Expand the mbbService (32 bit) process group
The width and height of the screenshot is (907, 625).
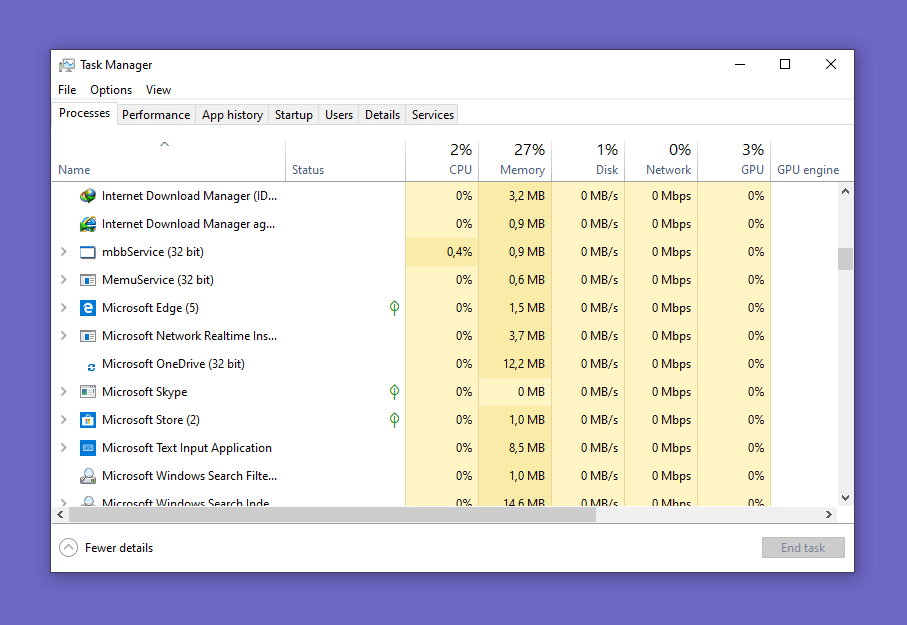(x=64, y=252)
